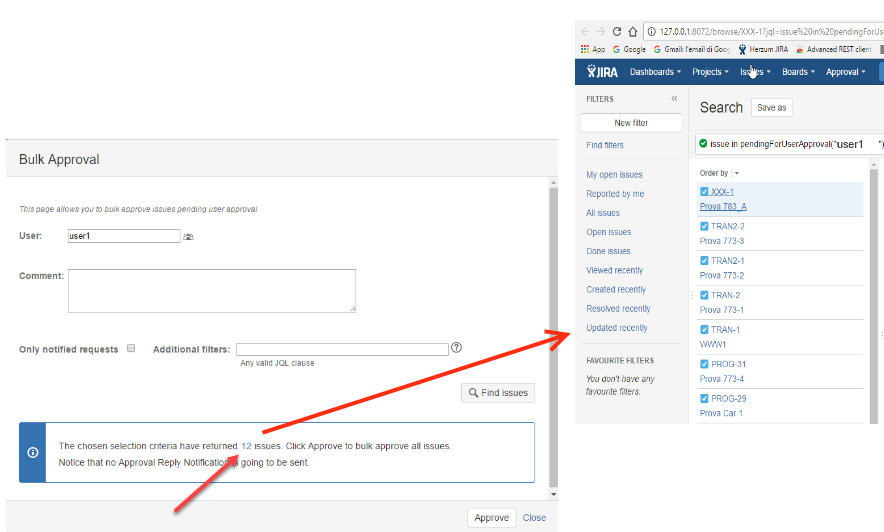884x532 pixels.
Task: Open the Approval menu
Action: tap(845, 72)
